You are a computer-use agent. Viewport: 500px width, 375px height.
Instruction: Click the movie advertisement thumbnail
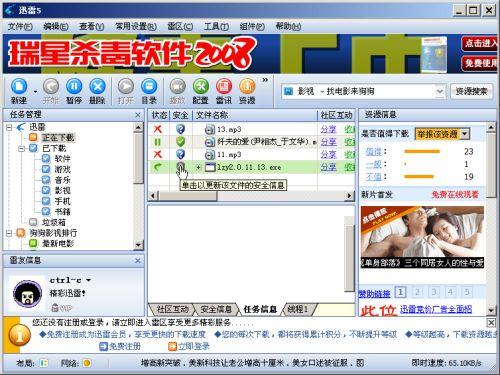(422, 237)
